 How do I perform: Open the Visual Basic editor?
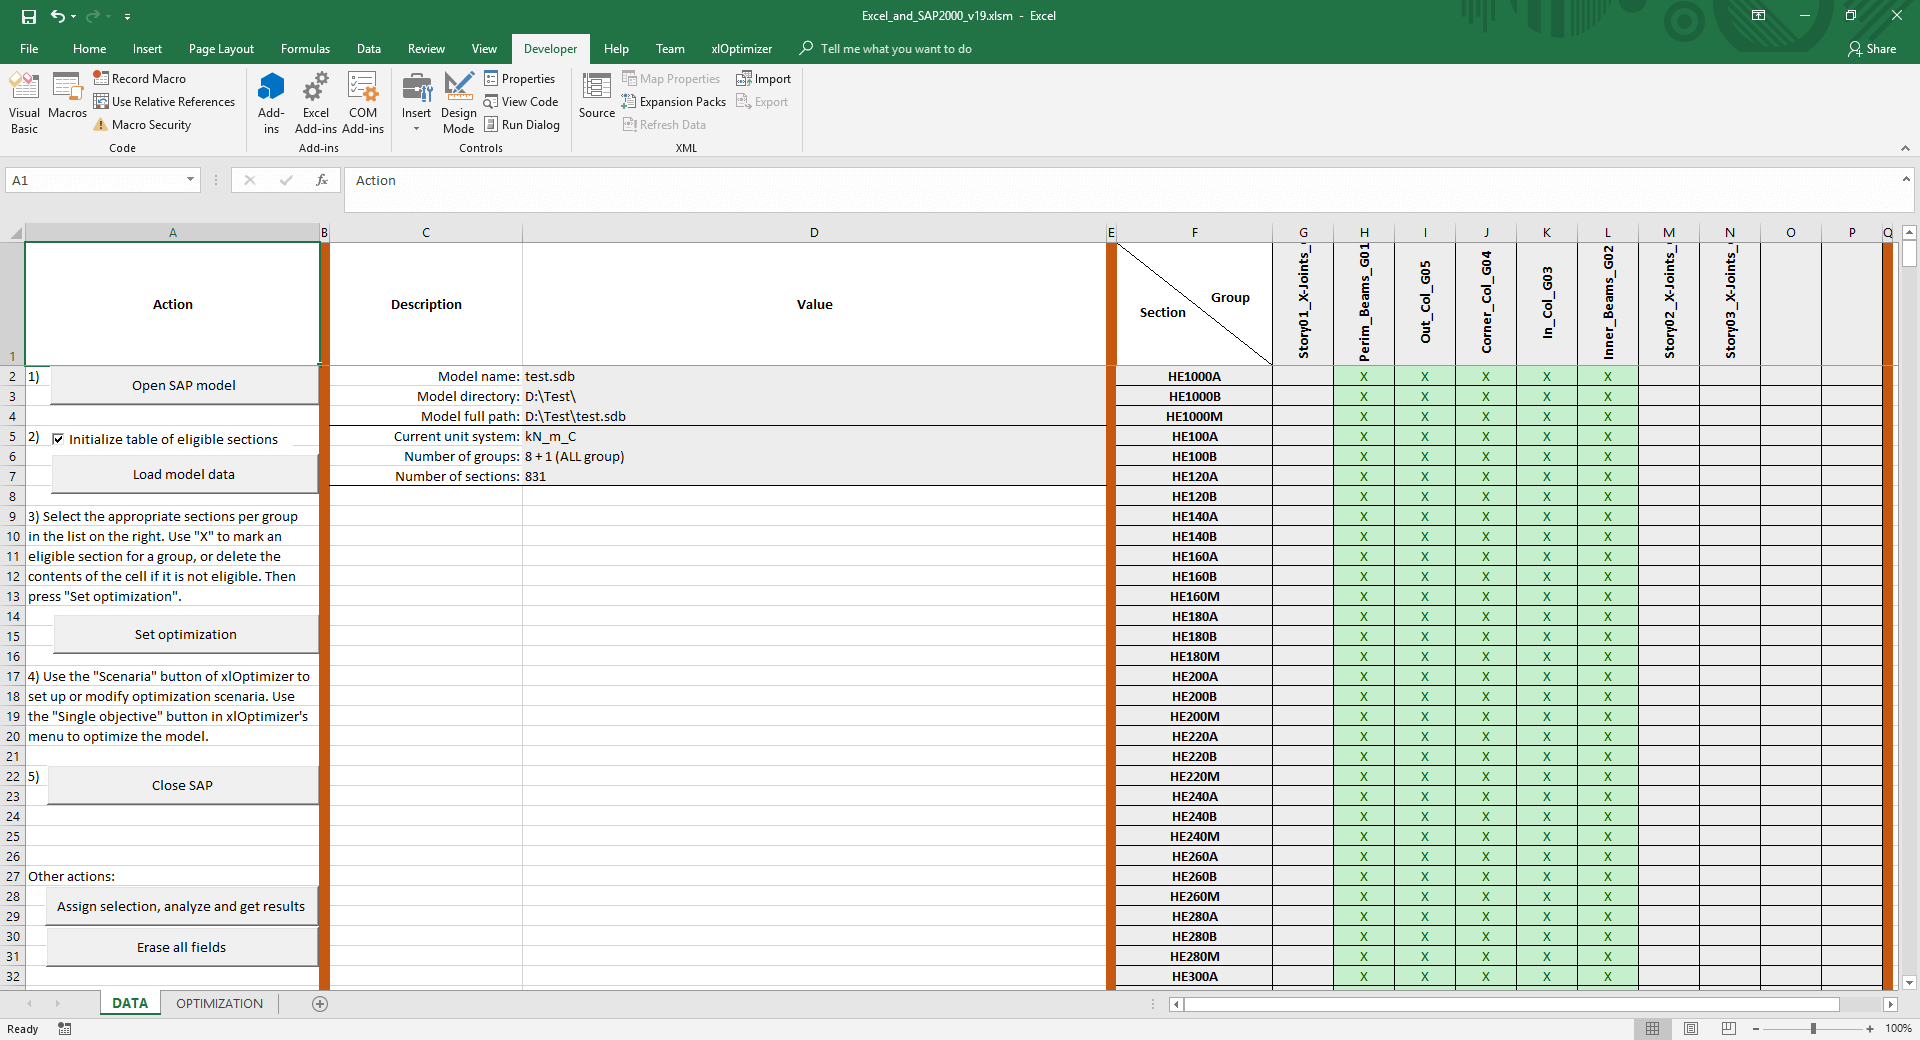point(24,103)
